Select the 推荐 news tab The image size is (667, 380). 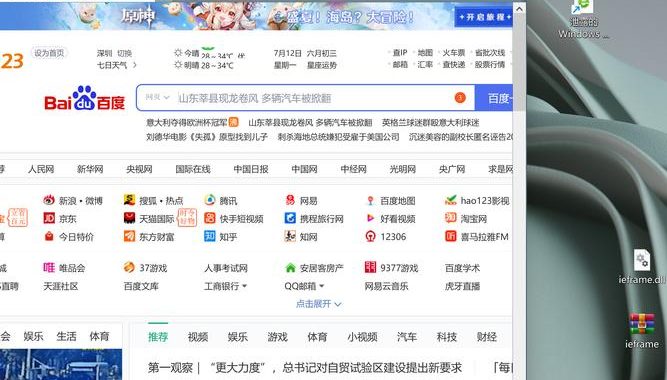[158, 337]
